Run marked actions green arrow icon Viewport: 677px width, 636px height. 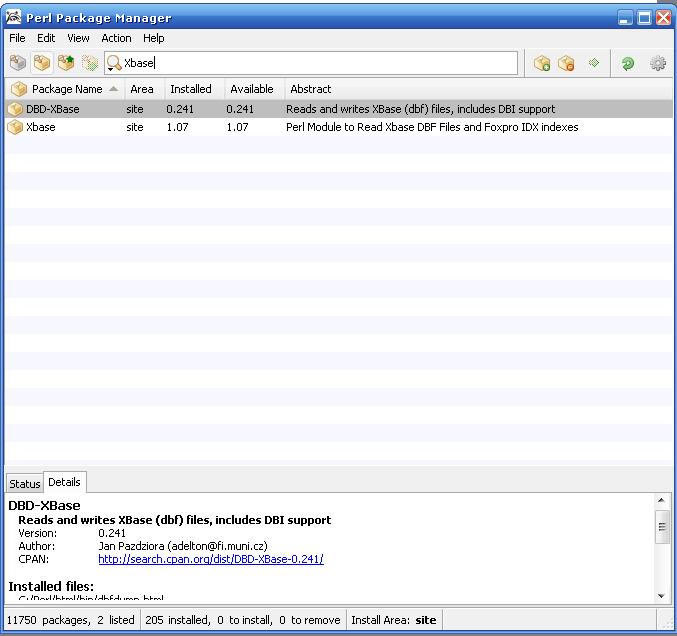(x=594, y=63)
